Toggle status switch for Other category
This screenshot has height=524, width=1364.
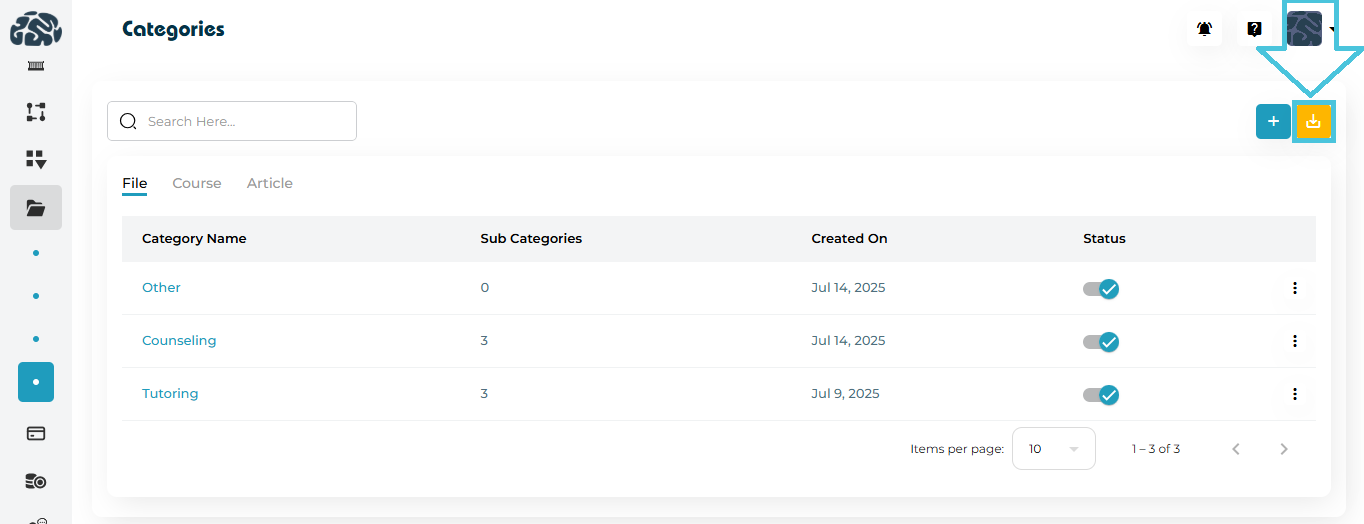[x=1101, y=289]
